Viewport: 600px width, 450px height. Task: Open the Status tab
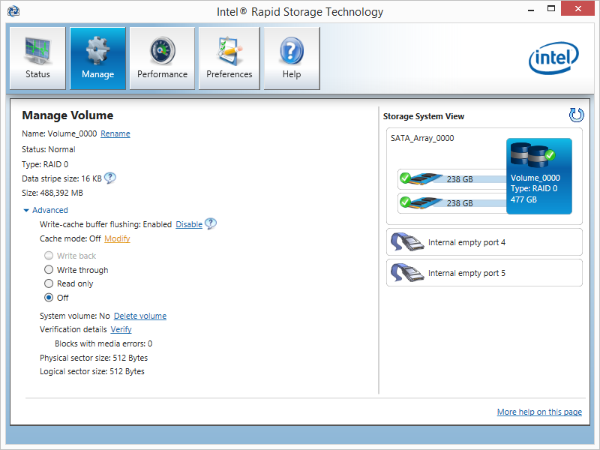click(38, 58)
